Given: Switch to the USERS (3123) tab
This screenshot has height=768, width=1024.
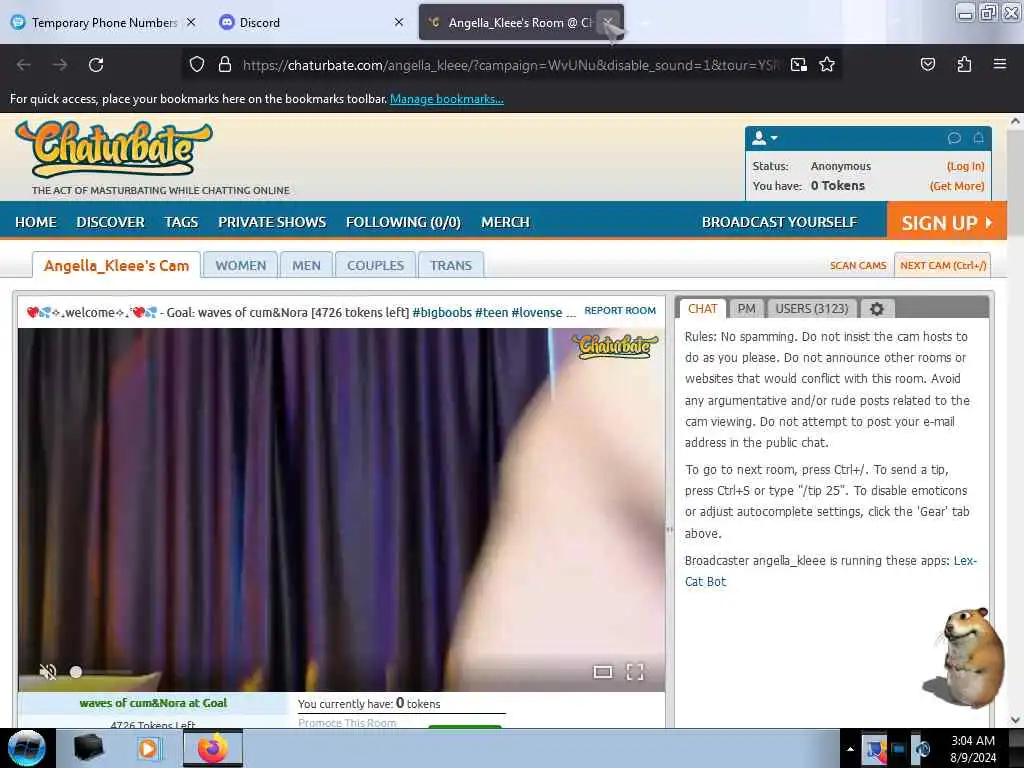Looking at the screenshot, I should 812,309.
